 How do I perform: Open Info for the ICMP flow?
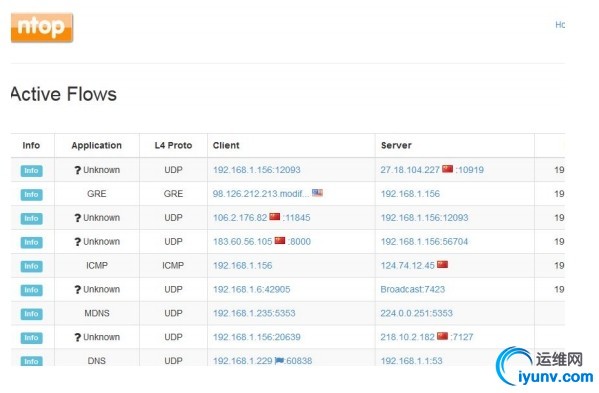pyautogui.click(x=31, y=266)
